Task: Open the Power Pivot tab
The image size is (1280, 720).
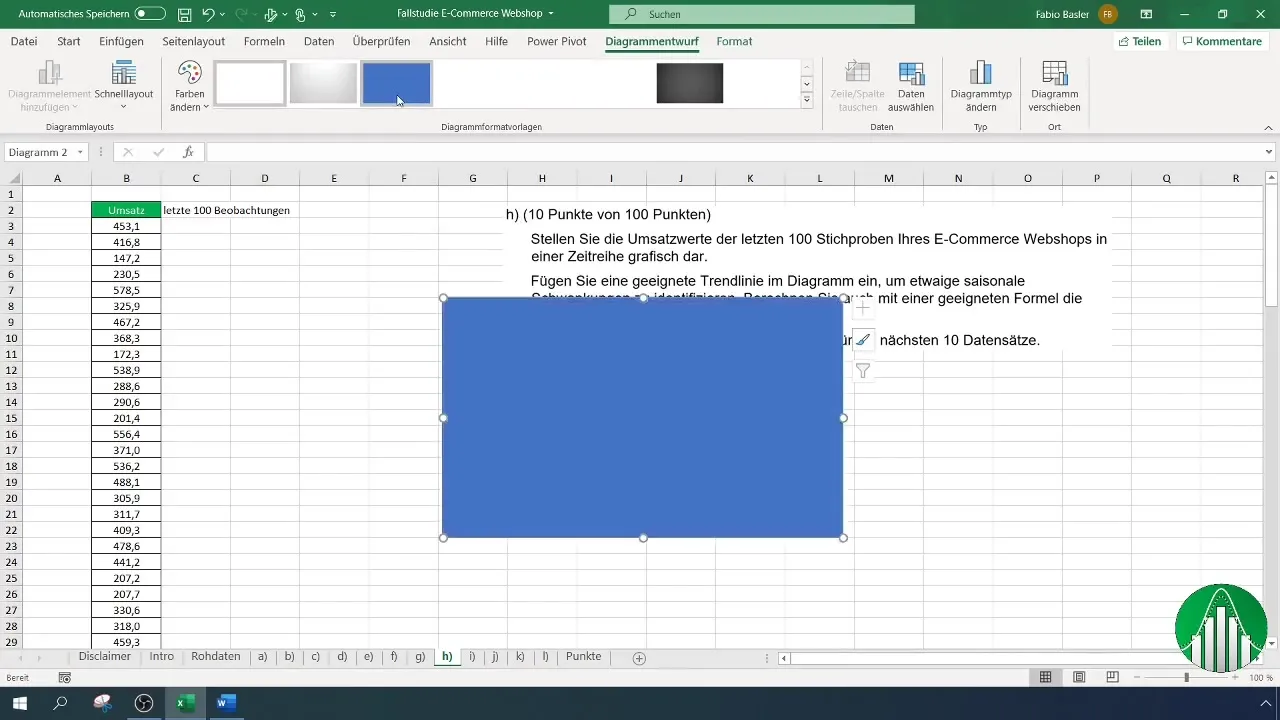Action: [x=557, y=41]
